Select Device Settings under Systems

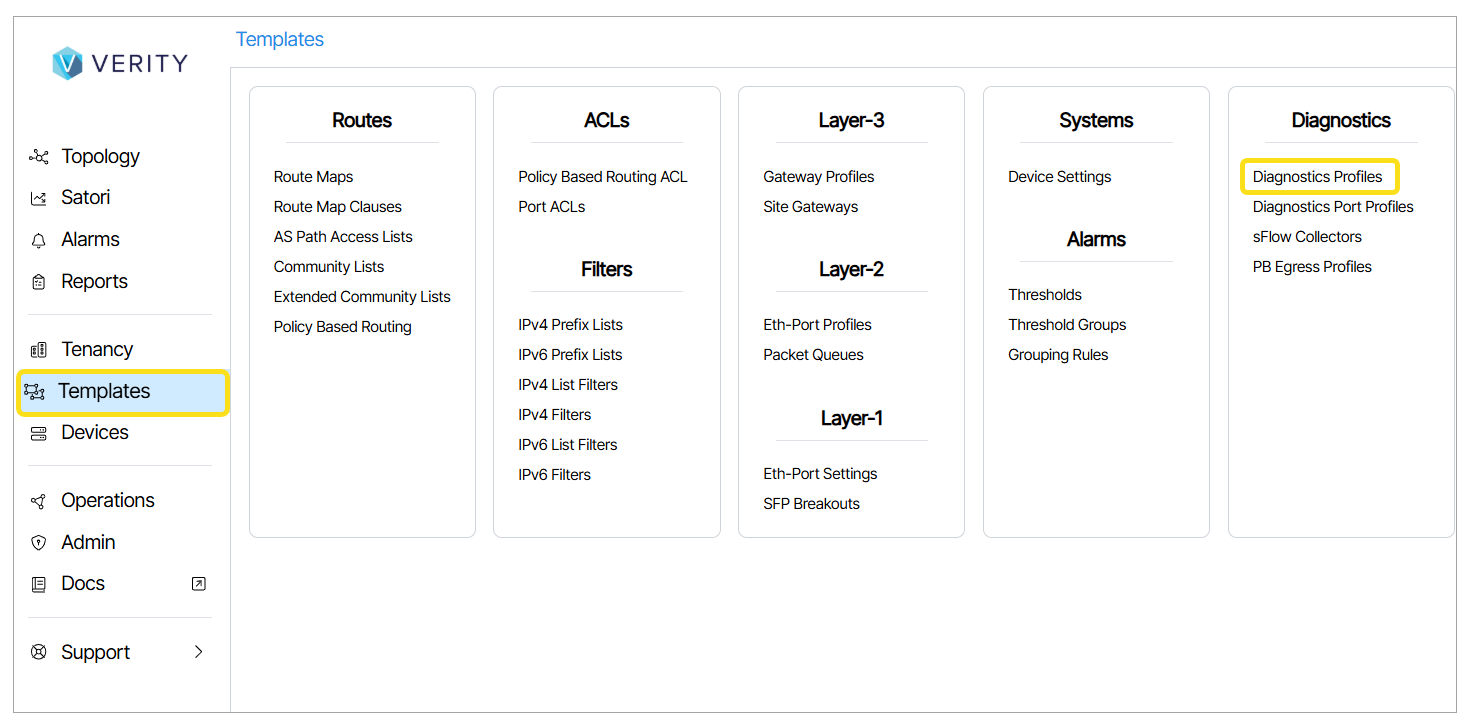click(x=1059, y=177)
